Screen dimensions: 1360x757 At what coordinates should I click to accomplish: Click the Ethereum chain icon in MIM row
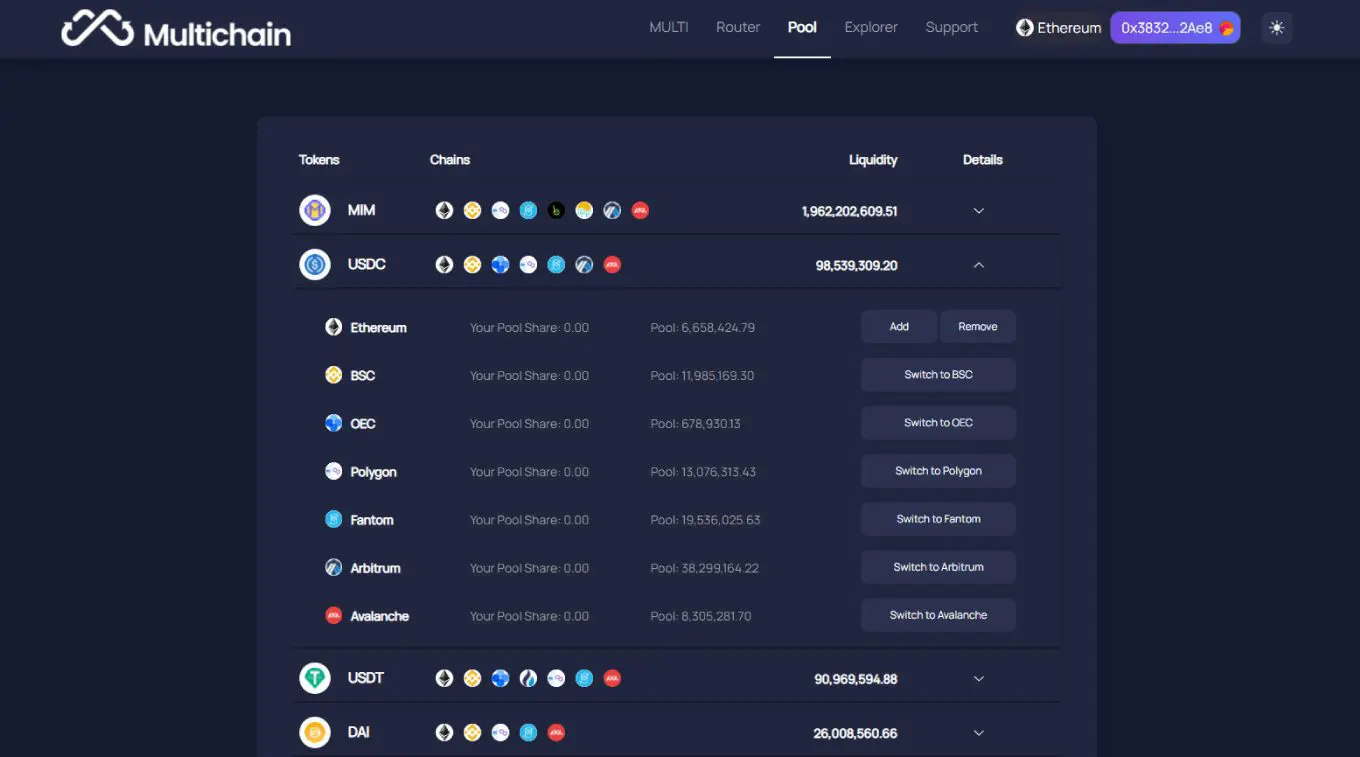point(444,210)
